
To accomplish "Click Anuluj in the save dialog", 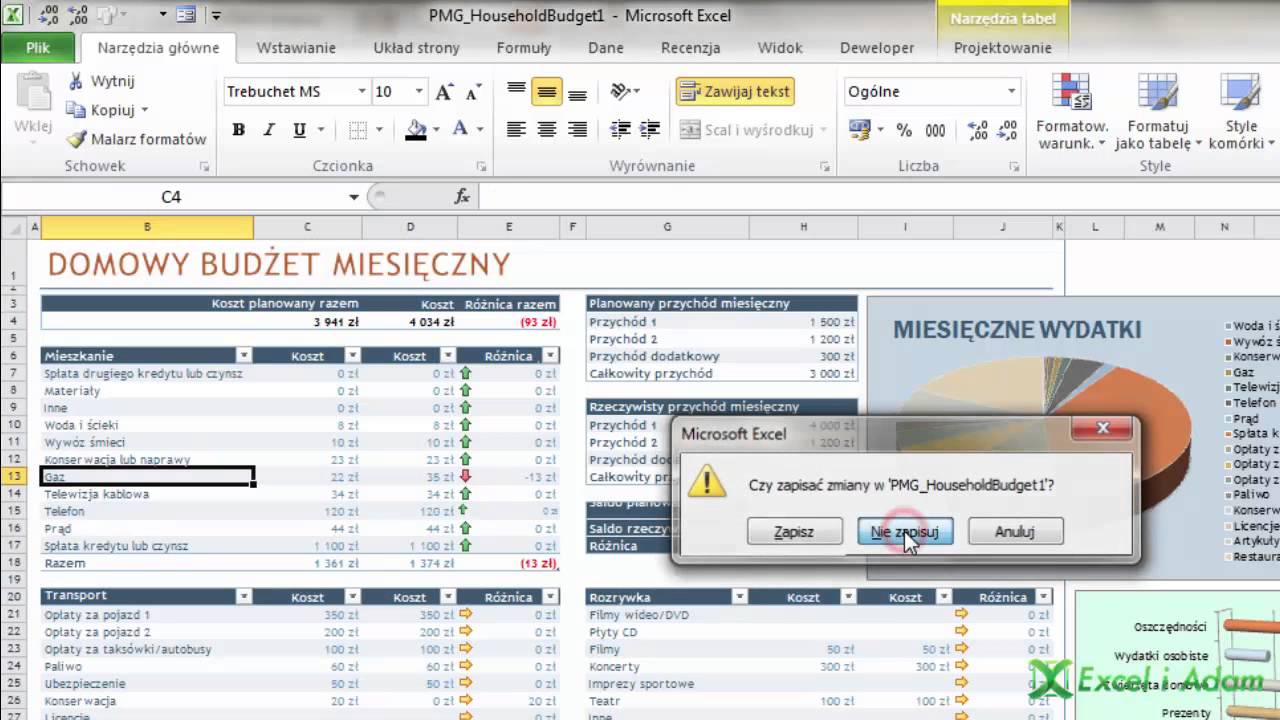I will 1015,532.
